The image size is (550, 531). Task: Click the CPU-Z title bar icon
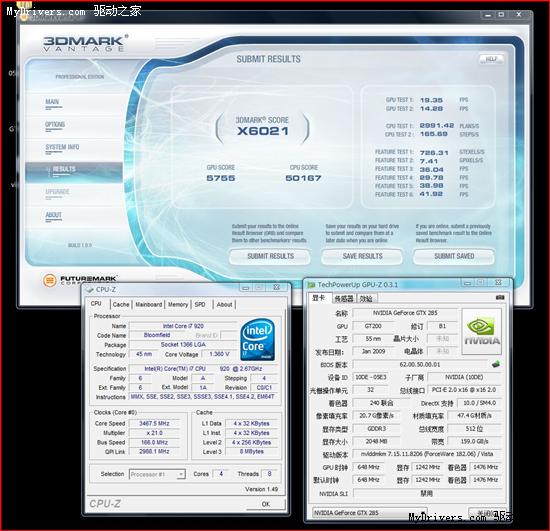[x=90, y=289]
